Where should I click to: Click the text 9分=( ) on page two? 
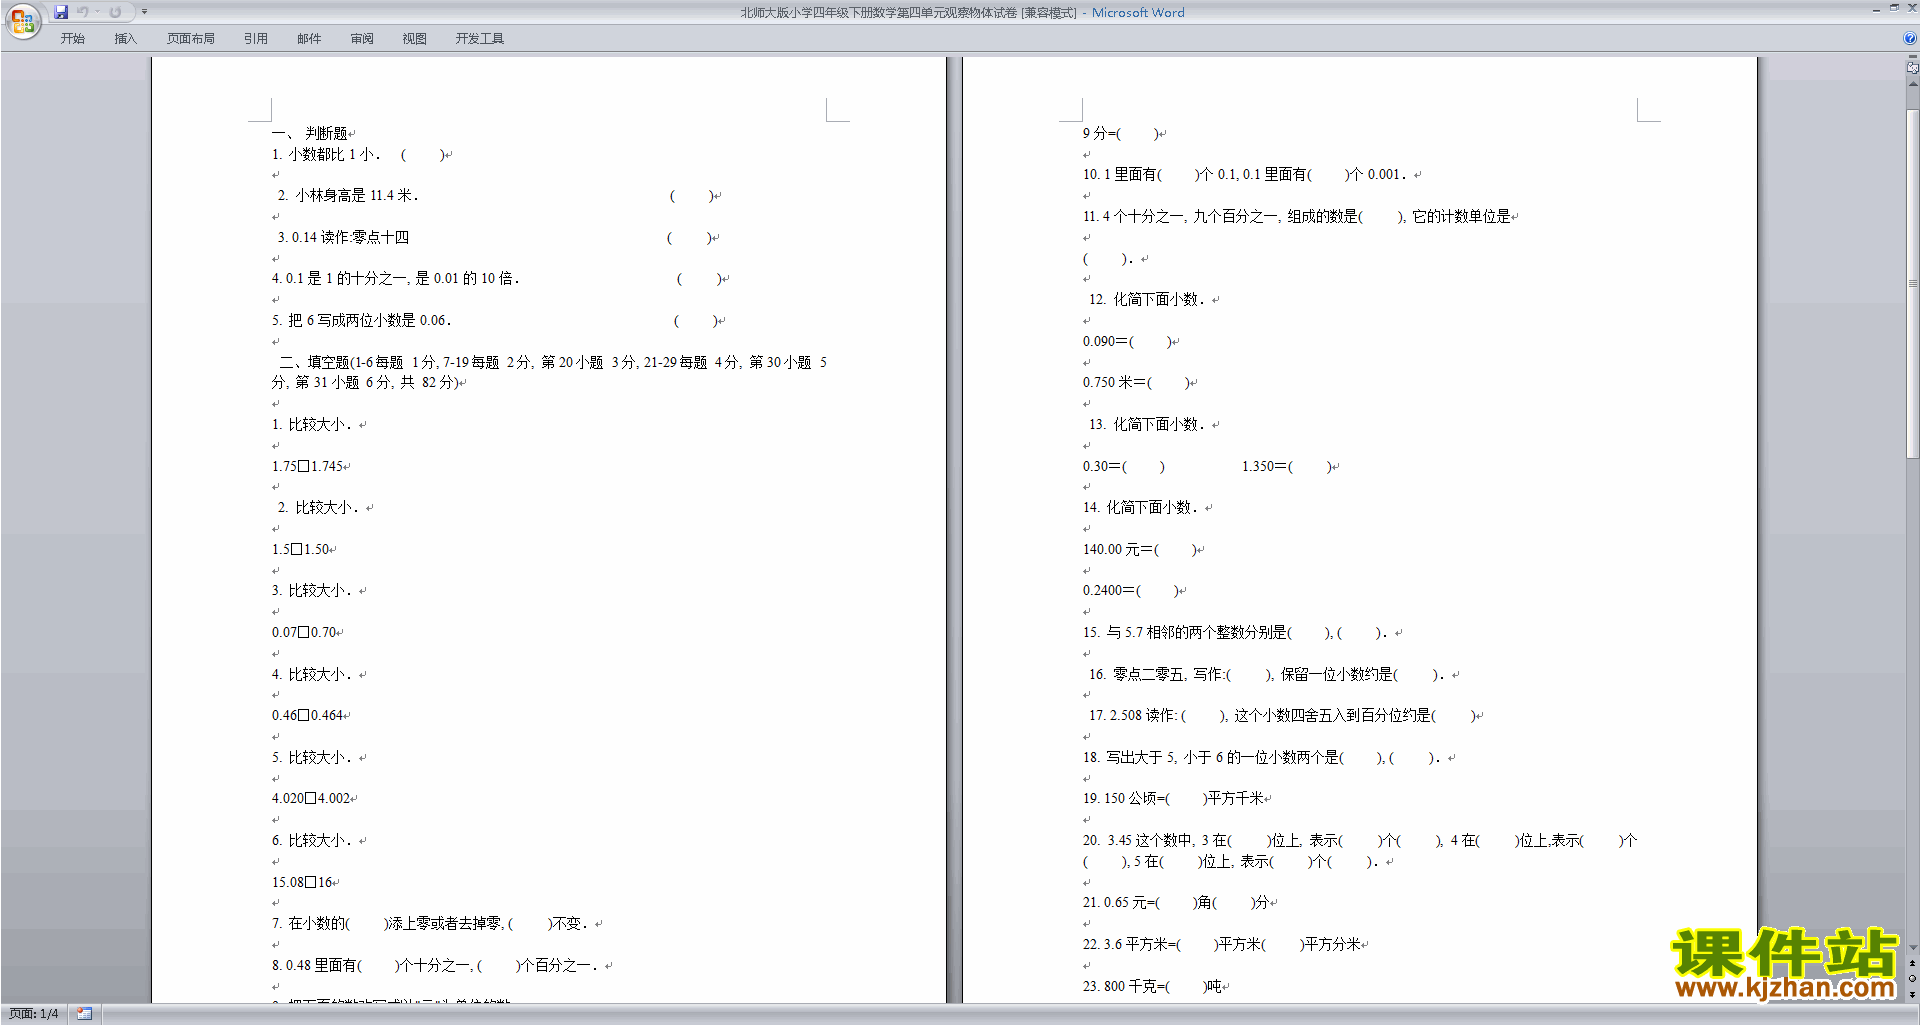click(x=1120, y=133)
